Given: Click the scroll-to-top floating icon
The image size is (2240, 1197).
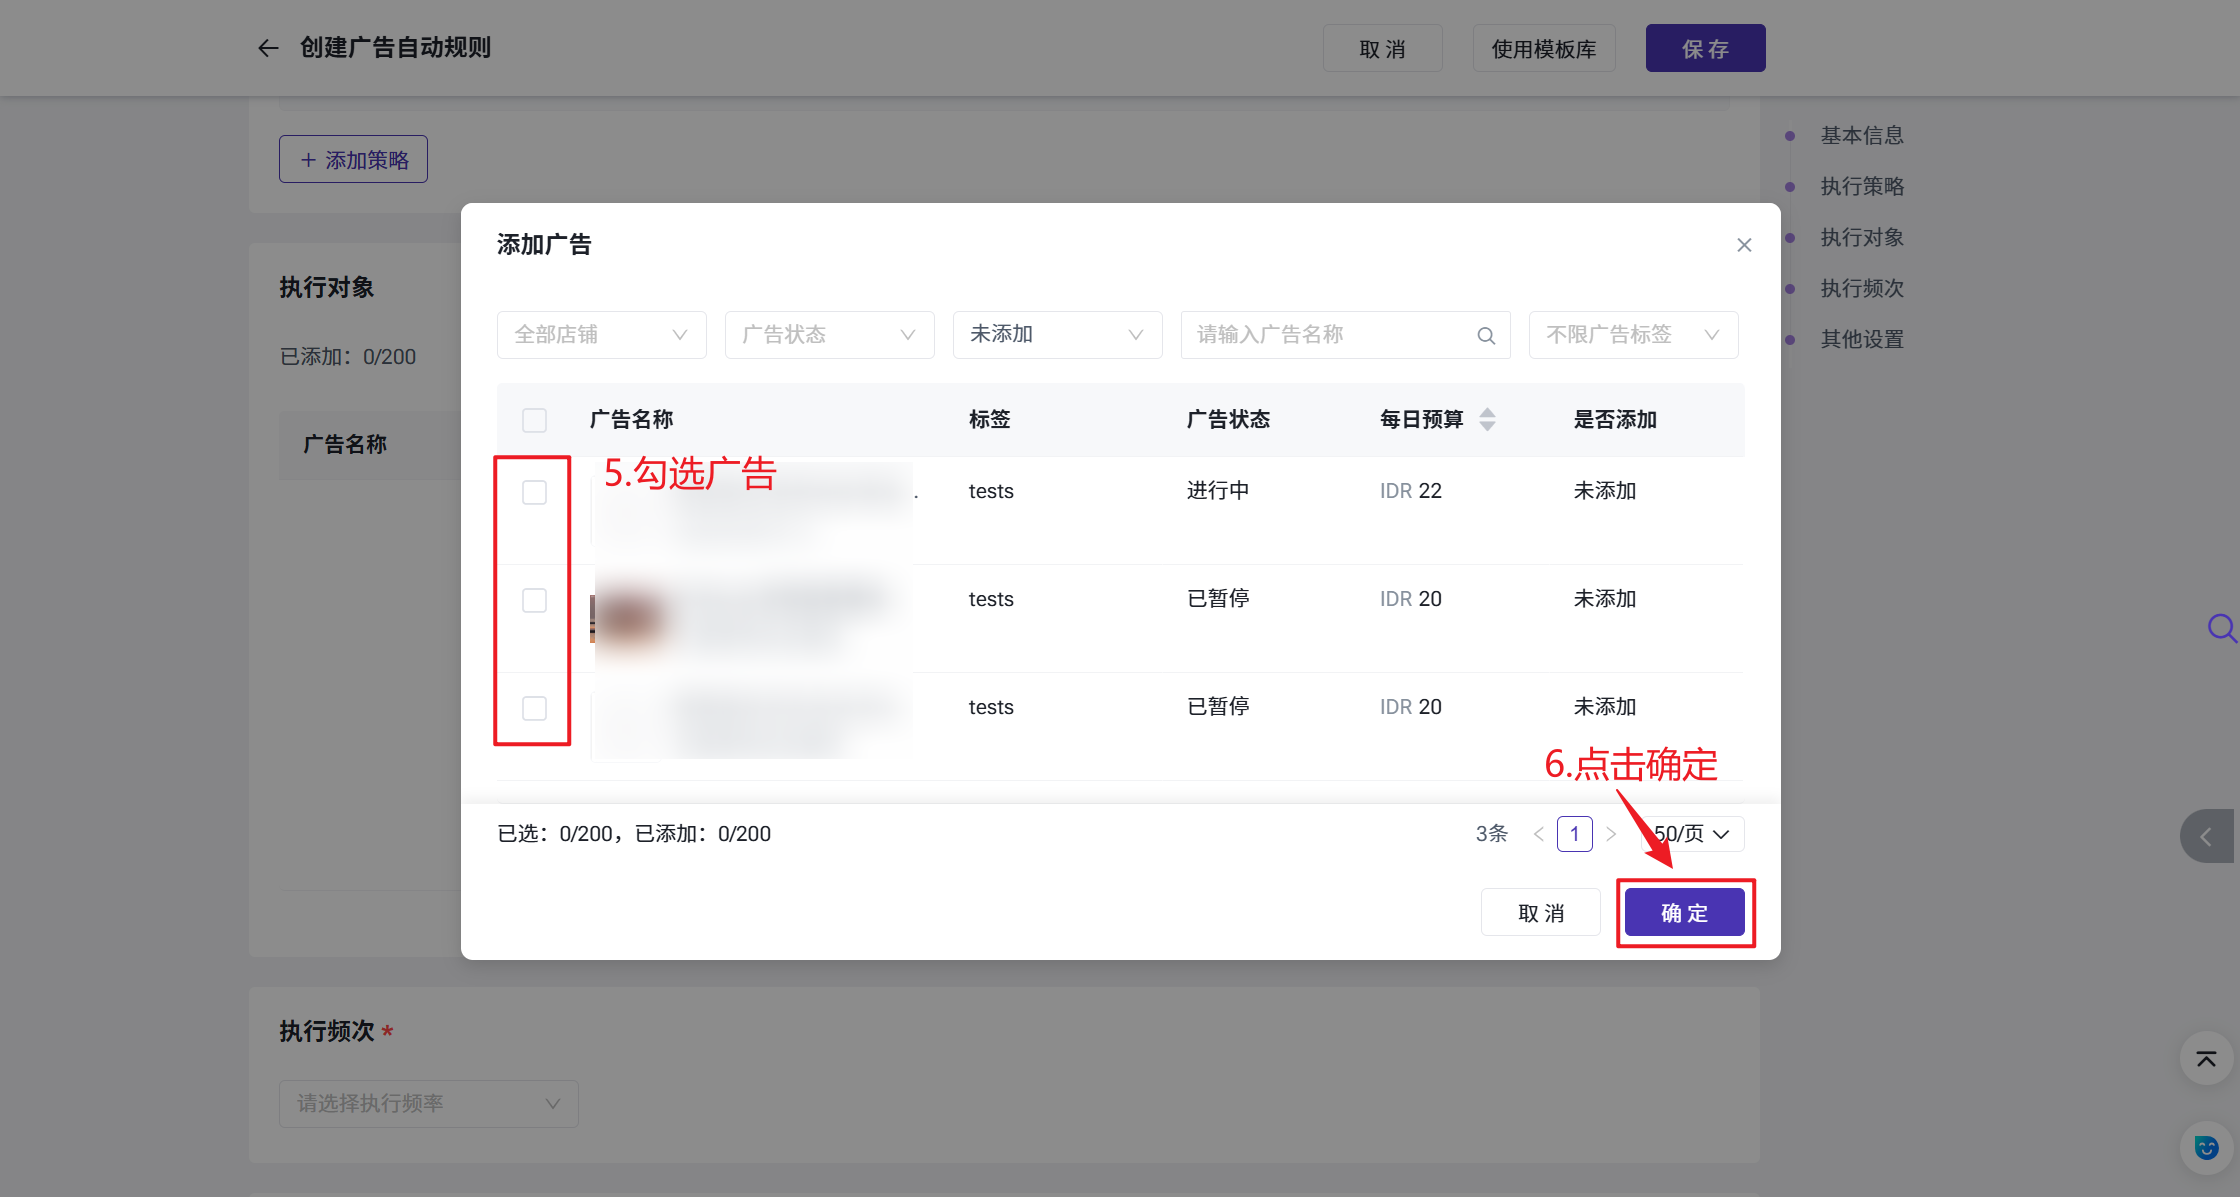Looking at the screenshot, I should (2205, 1059).
